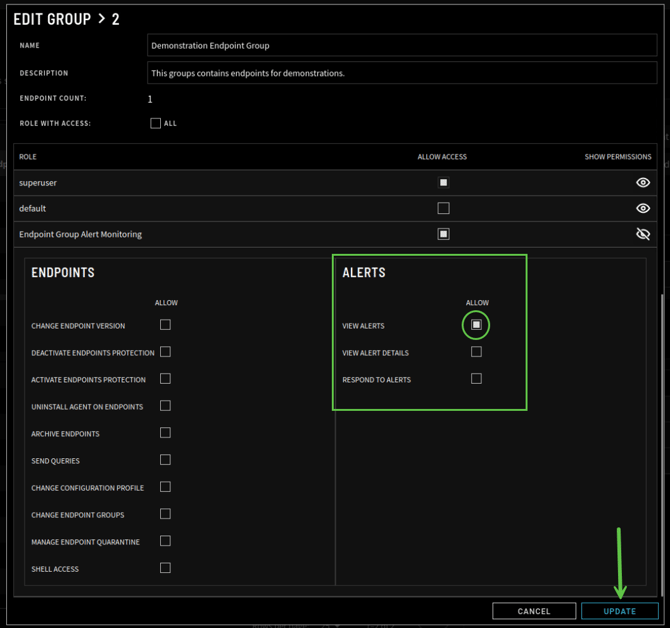
Task: Toggle the View Alerts permission checkbox
Action: pos(476,325)
